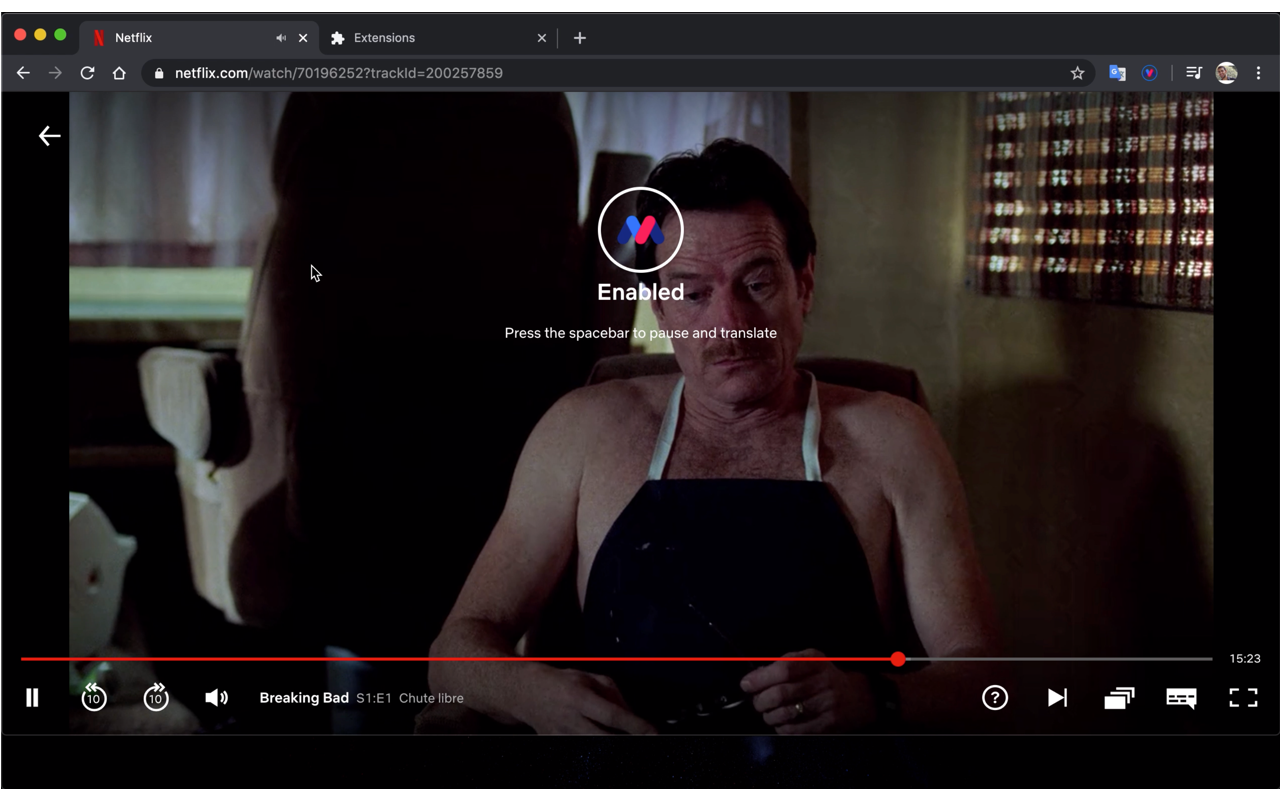View site info via the padlock
Image resolution: width=1280 pixels, height=800 pixels.
click(x=159, y=73)
